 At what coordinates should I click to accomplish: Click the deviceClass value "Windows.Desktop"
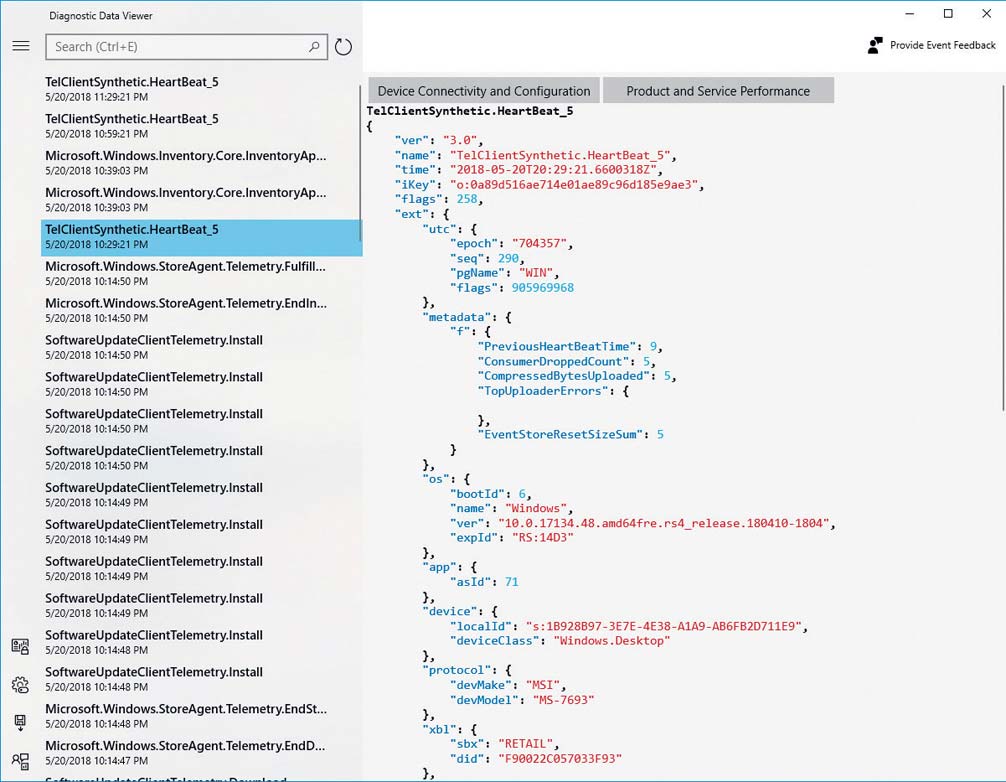[x=611, y=641]
